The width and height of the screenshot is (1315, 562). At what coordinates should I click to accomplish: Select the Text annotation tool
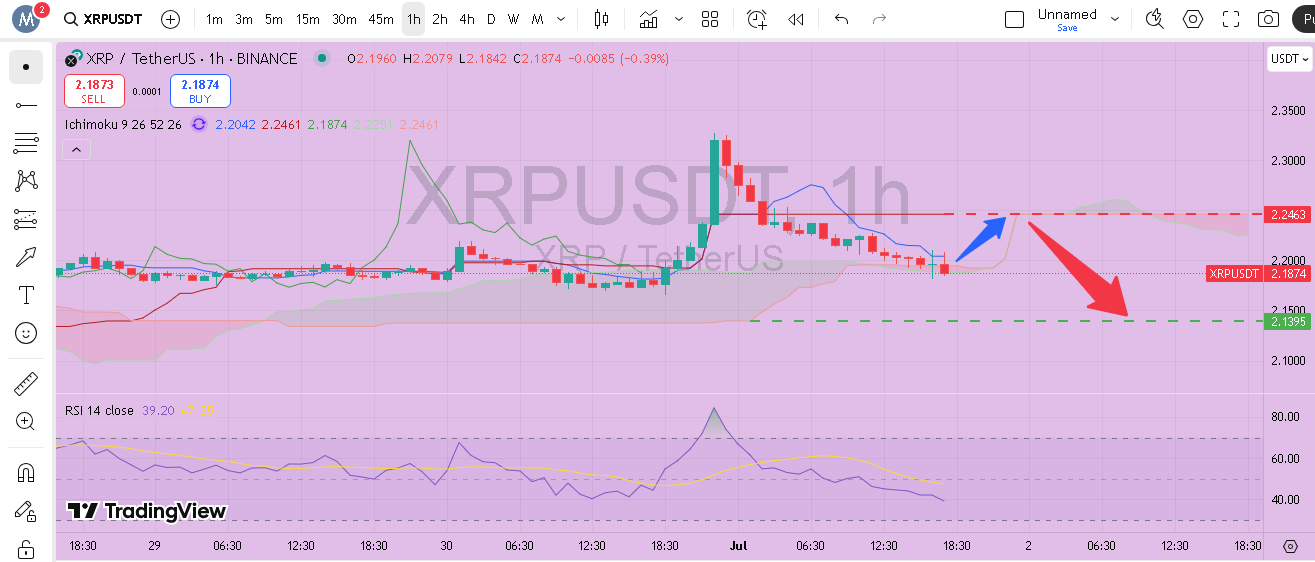(26, 295)
